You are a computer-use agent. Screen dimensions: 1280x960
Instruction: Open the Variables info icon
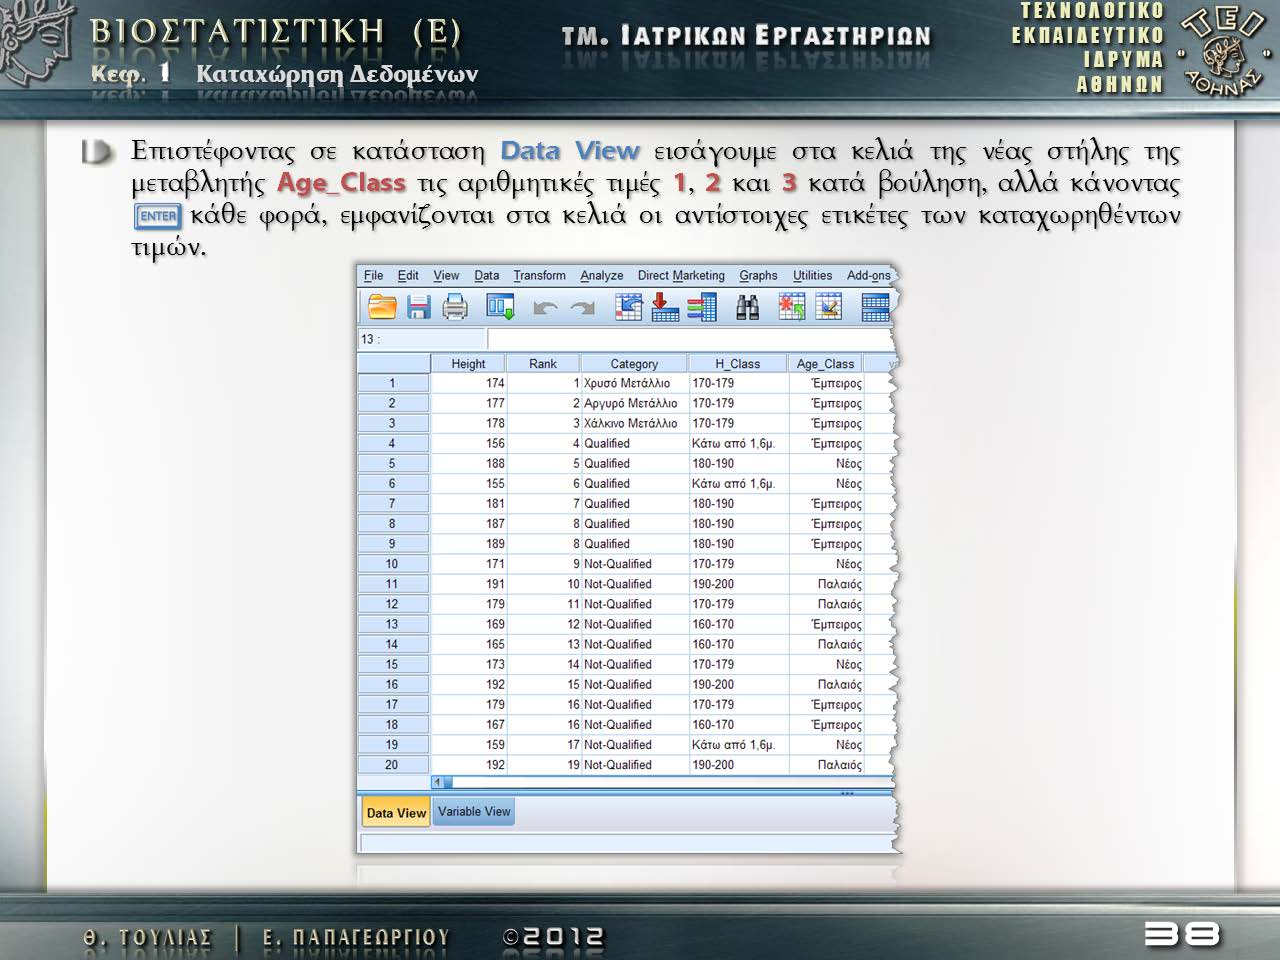[x=702, y=307]
